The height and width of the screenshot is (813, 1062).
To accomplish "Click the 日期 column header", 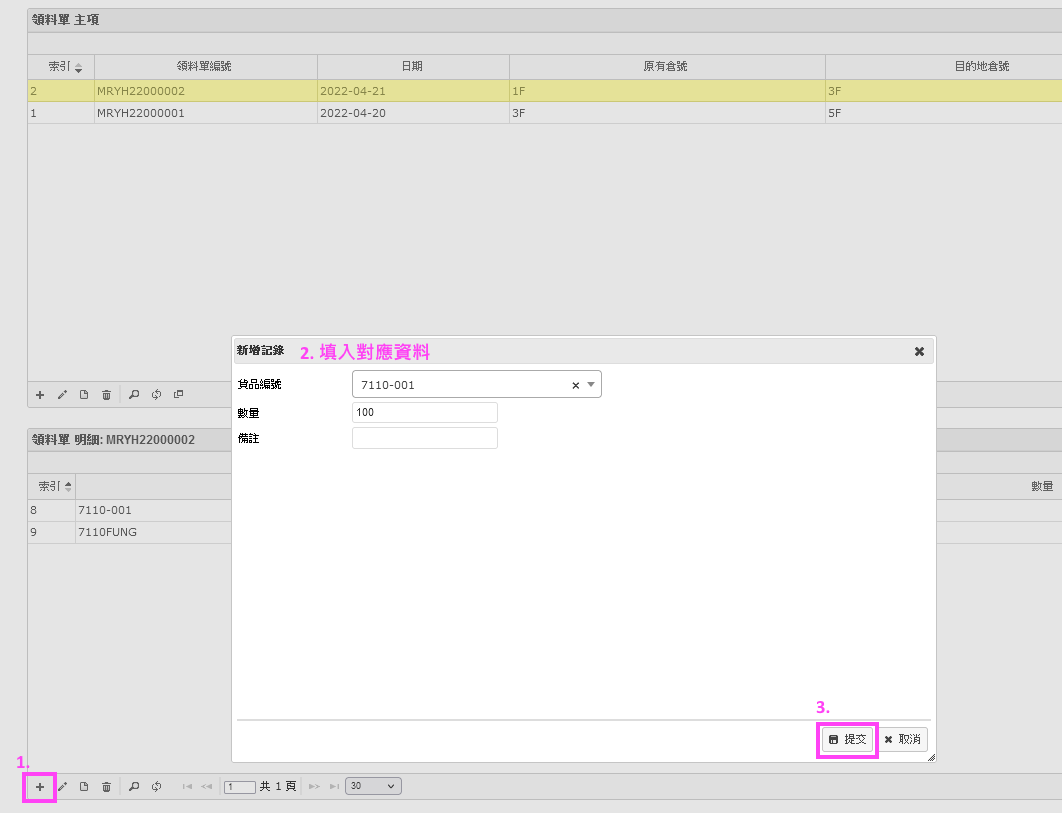I will (x=412, y=66).
